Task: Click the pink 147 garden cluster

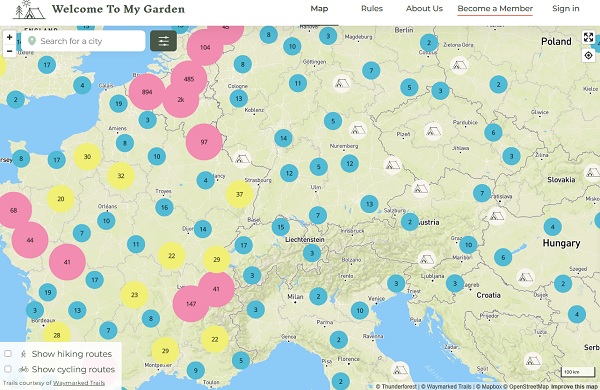Action: click(191, 304)
